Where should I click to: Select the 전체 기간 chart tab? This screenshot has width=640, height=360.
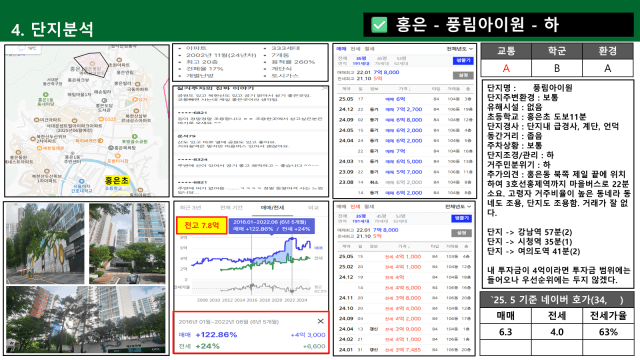(x=231, y=208)
